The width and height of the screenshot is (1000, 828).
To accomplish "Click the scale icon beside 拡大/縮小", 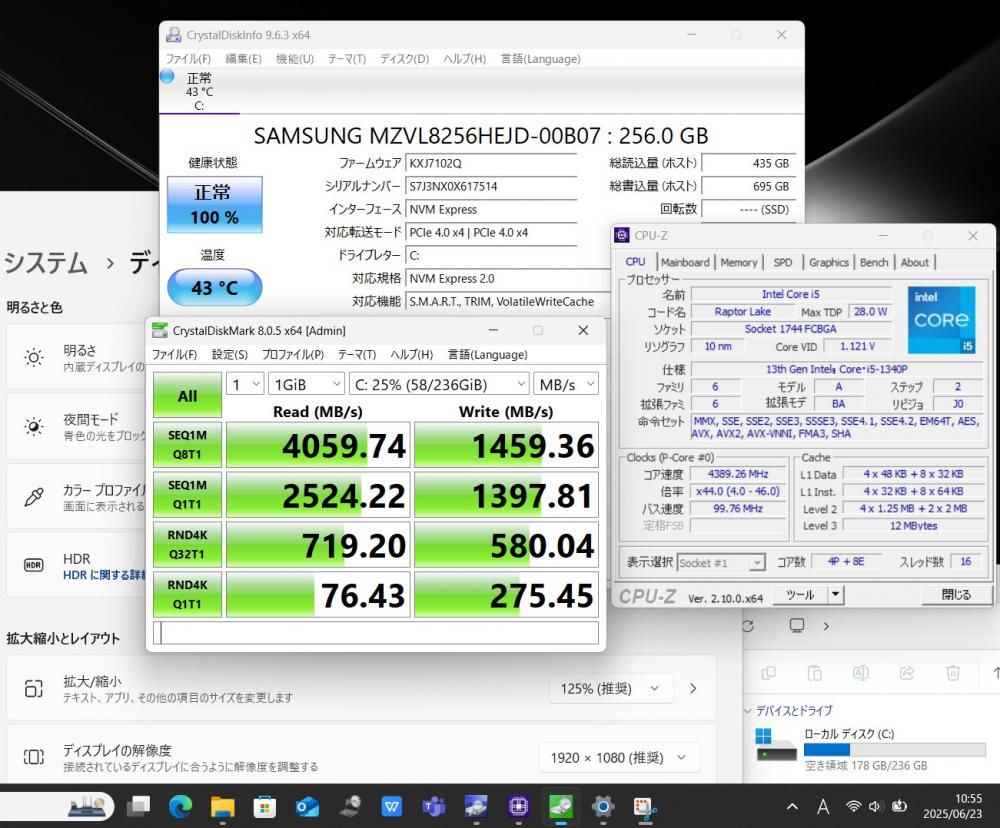I will (34, 689).
